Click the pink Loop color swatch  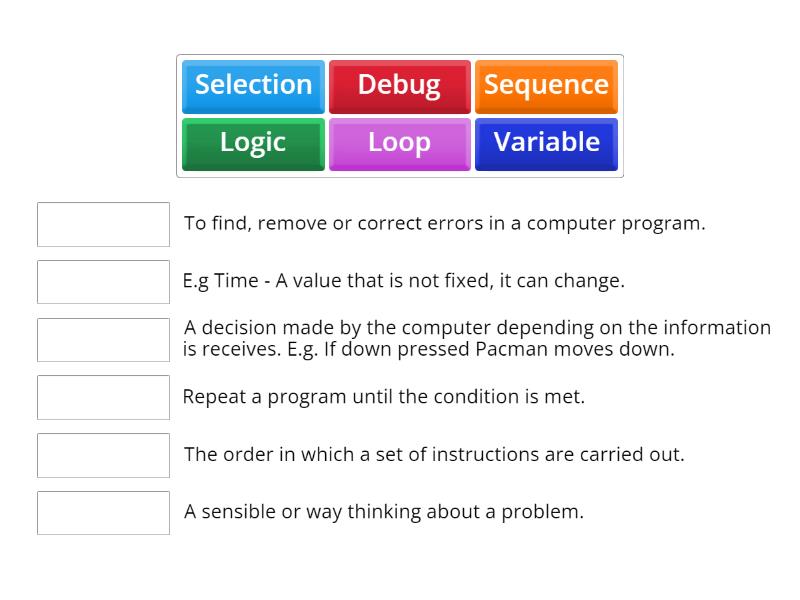pos(399,143)
